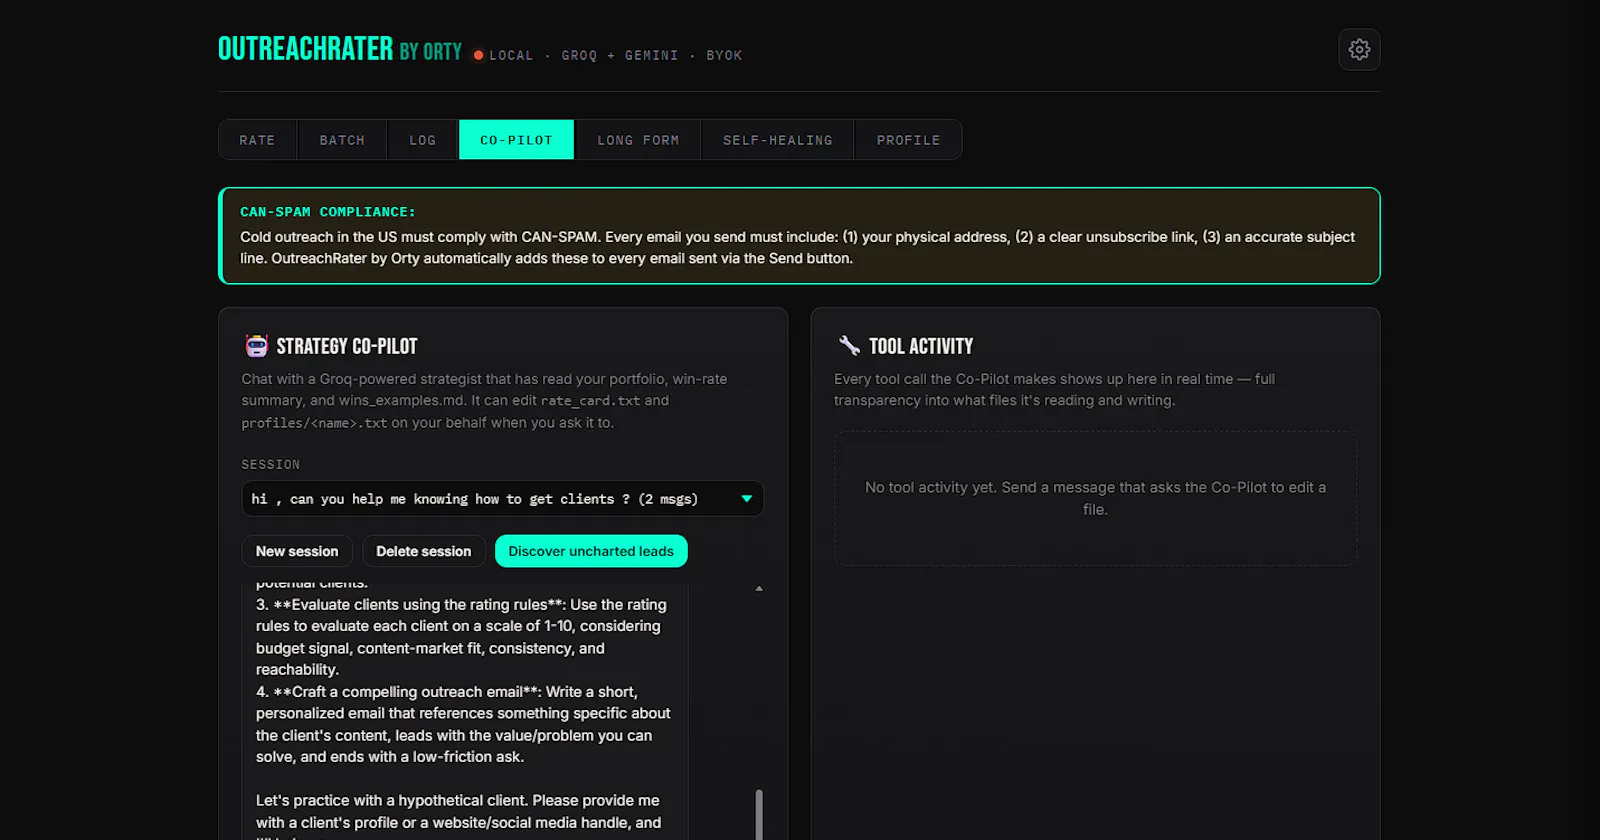
Task: Switch to the Rate tab
Action: (257, 140)
